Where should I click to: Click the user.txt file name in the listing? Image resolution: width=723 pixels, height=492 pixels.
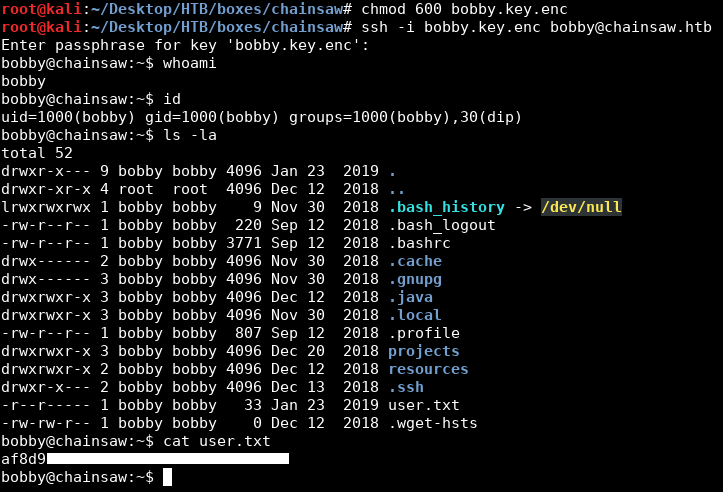(424, 405)
